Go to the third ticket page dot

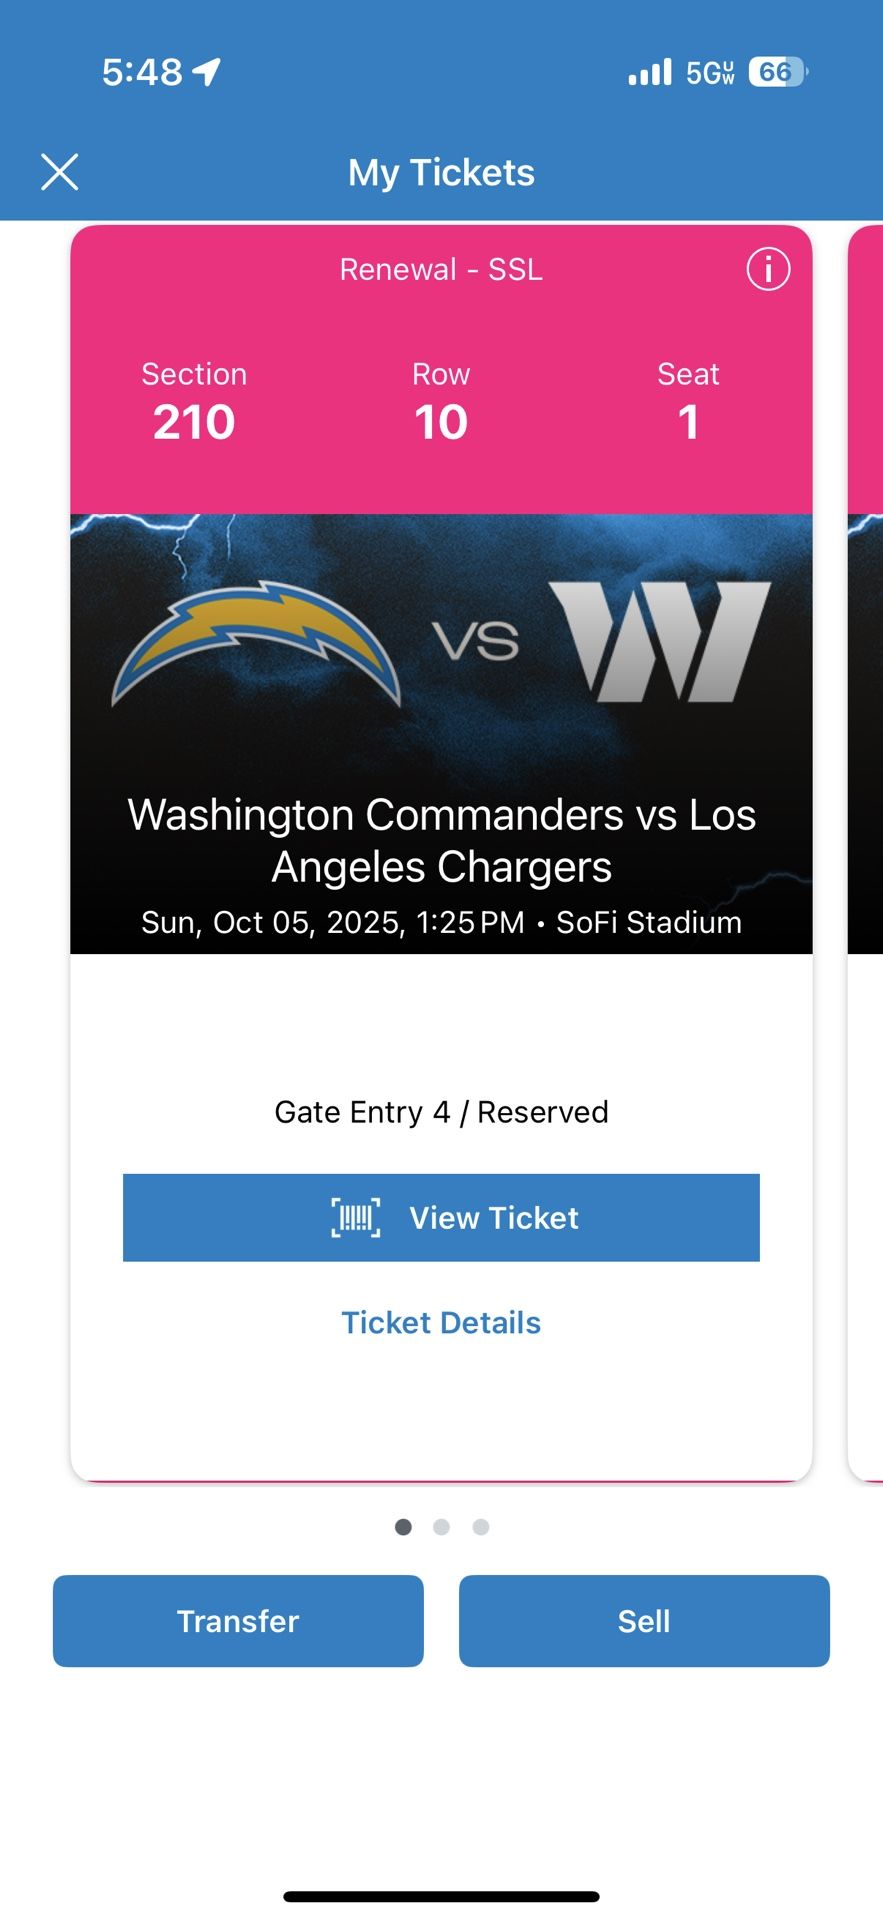[x=481, y=1527]
